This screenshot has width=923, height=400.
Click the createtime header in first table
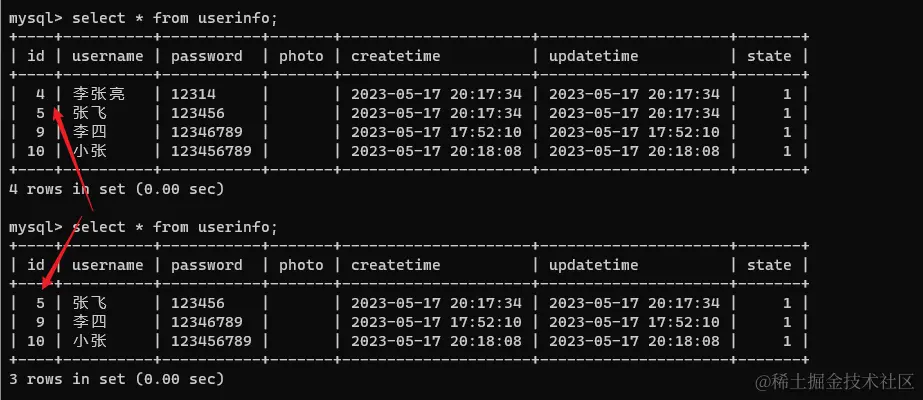pos(395,56)
